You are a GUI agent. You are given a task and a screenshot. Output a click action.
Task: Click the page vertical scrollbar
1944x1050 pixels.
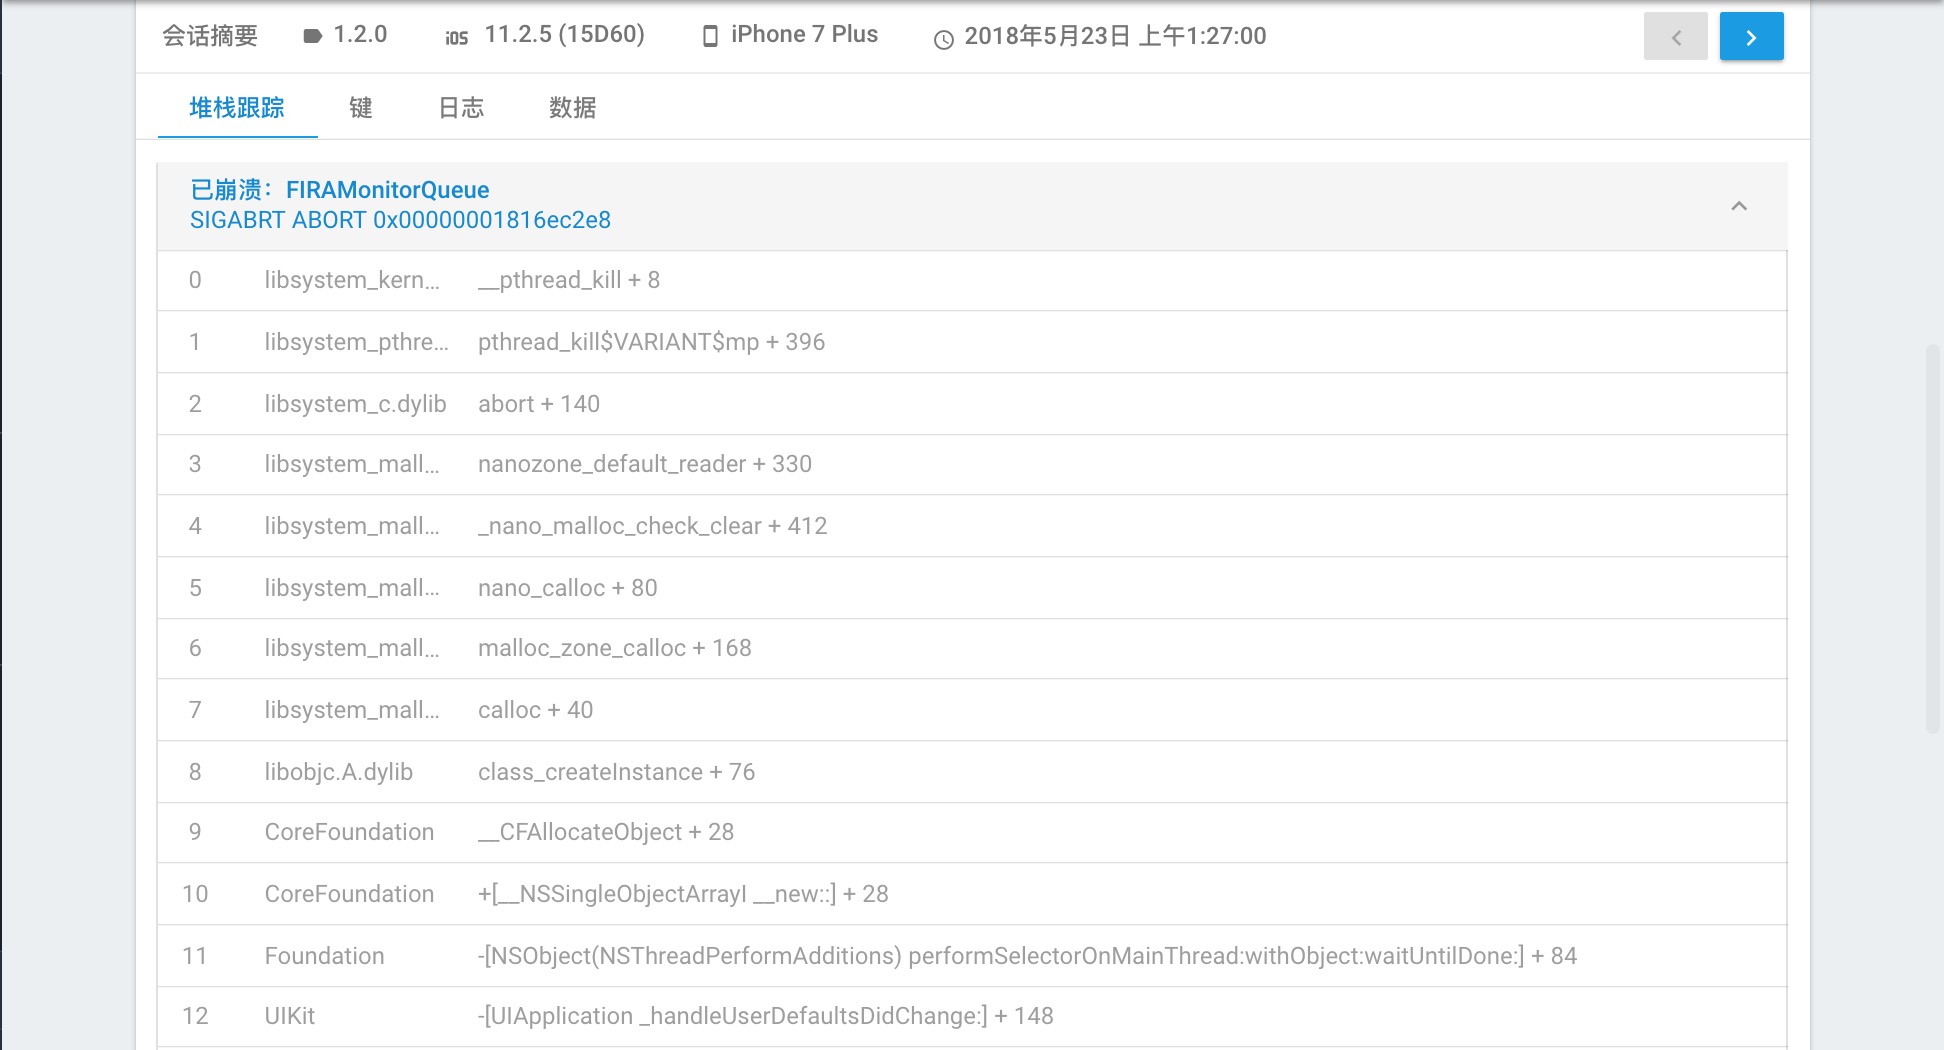coord(1933,540)
